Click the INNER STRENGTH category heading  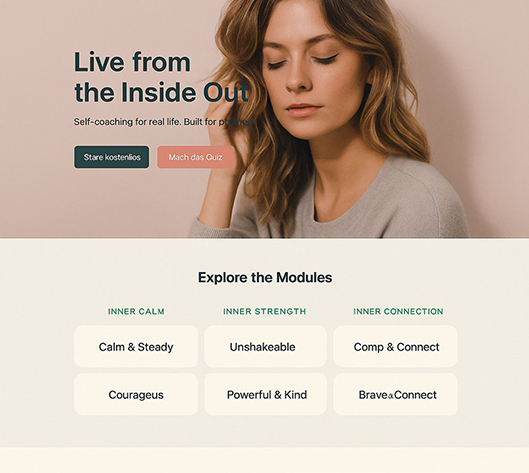(x=264, y=311)
